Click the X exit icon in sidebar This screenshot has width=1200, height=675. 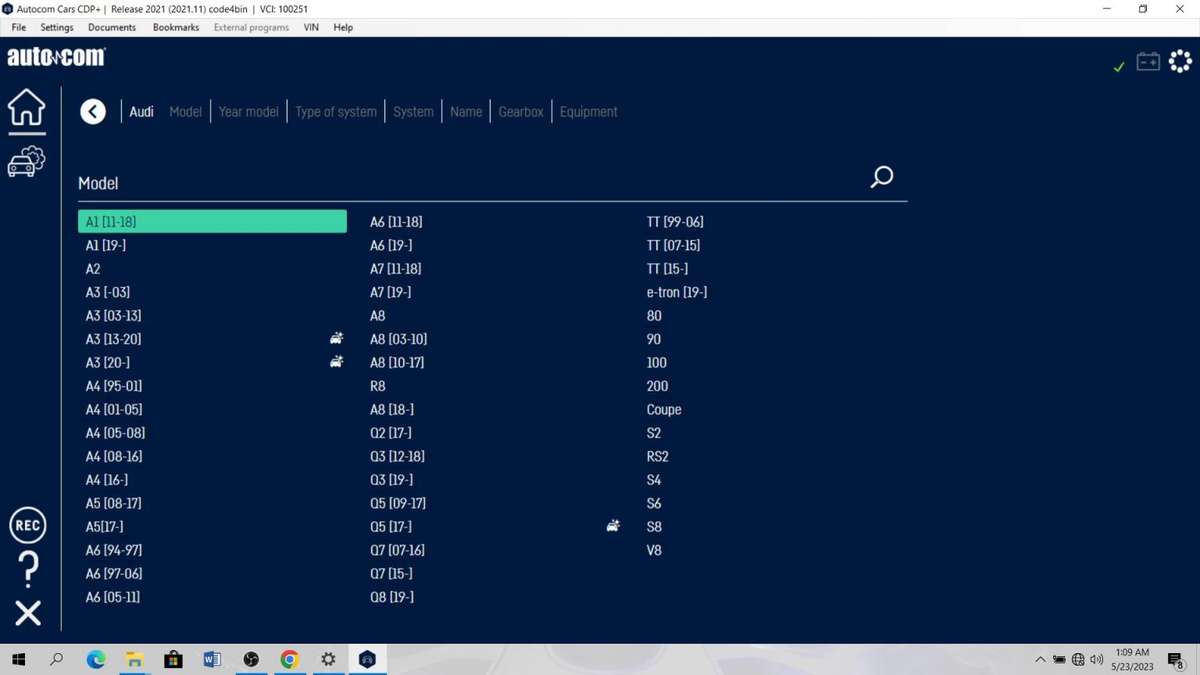(28, 613)
